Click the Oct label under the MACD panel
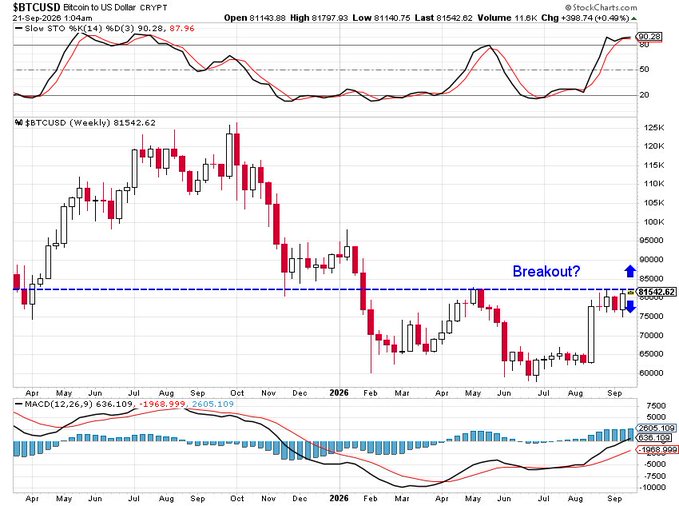This screenshot has height=506, width=679. coord(237,498)
